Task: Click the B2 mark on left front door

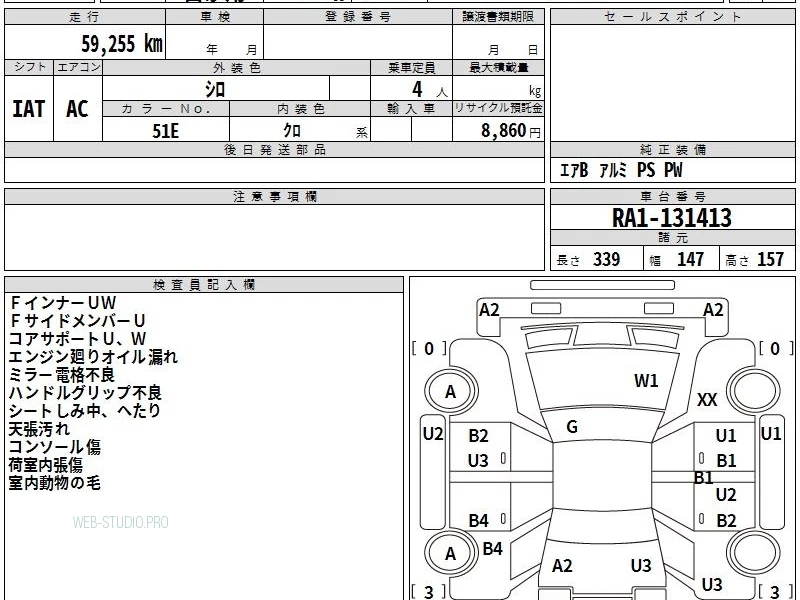Action: pyautogui.click(x=479, y=436)
